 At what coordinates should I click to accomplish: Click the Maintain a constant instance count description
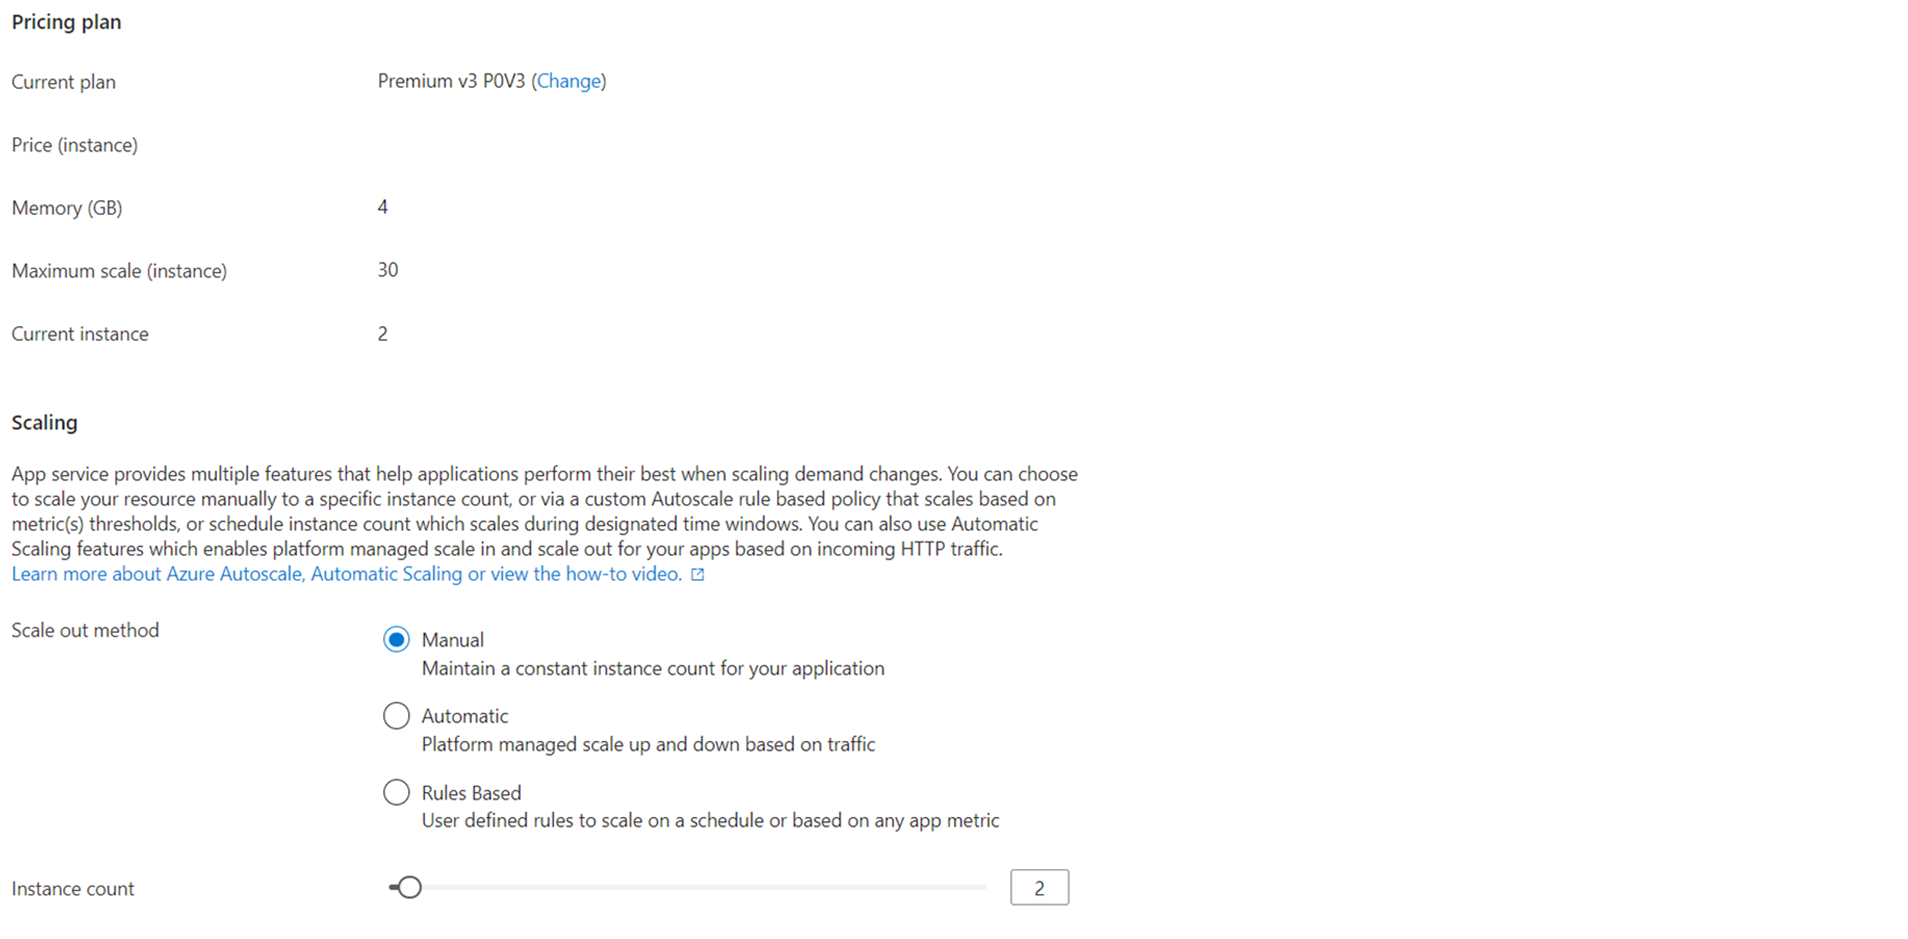(x=652, y=668)
